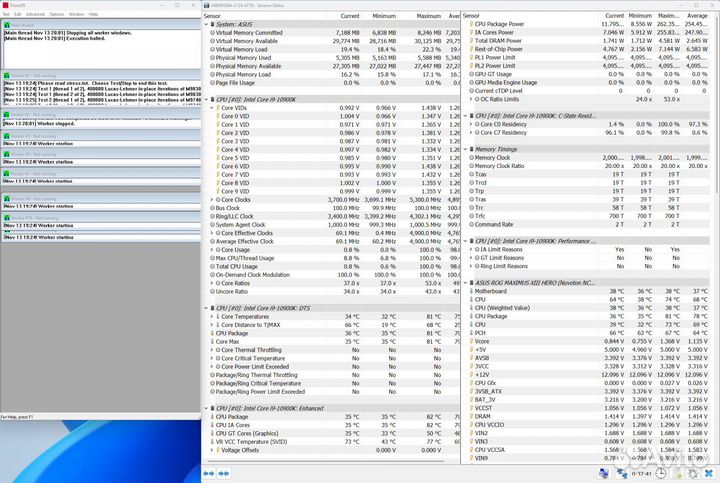
Task: Reset elapsed time with clock icon
Action: pos(660,473)
